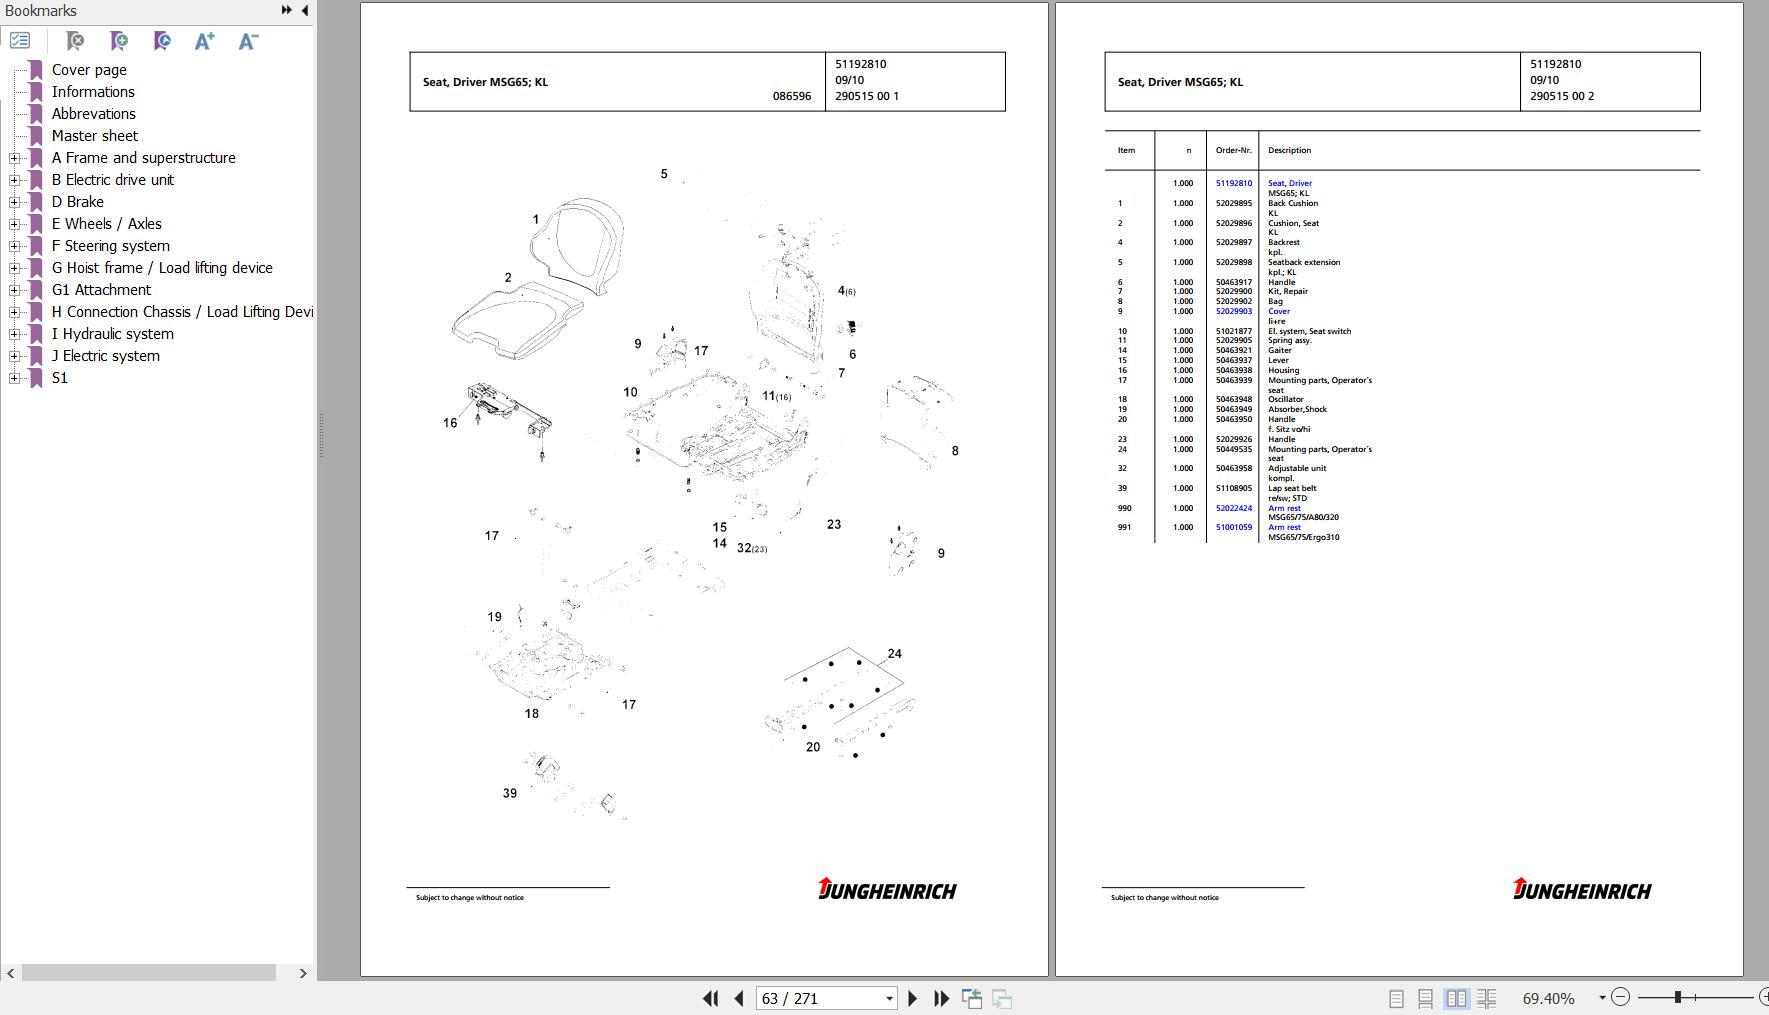Follow order number link 51001059

click(x=1233, y=527)
